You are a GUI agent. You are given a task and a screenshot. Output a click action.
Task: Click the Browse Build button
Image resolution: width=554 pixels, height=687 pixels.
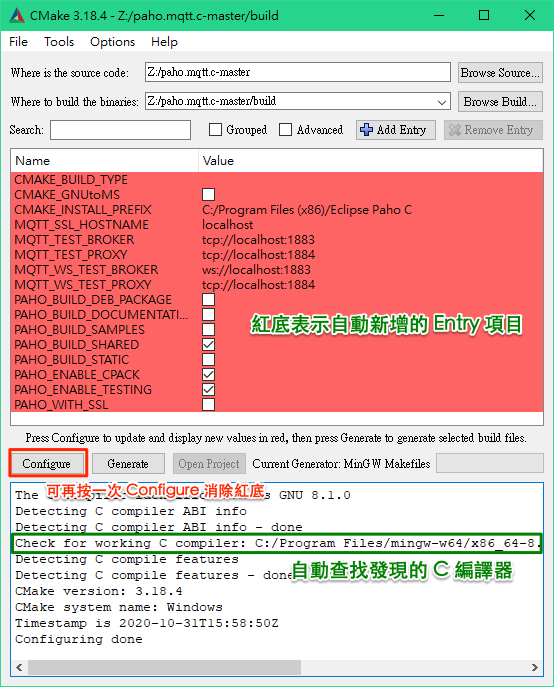(500, 102)
